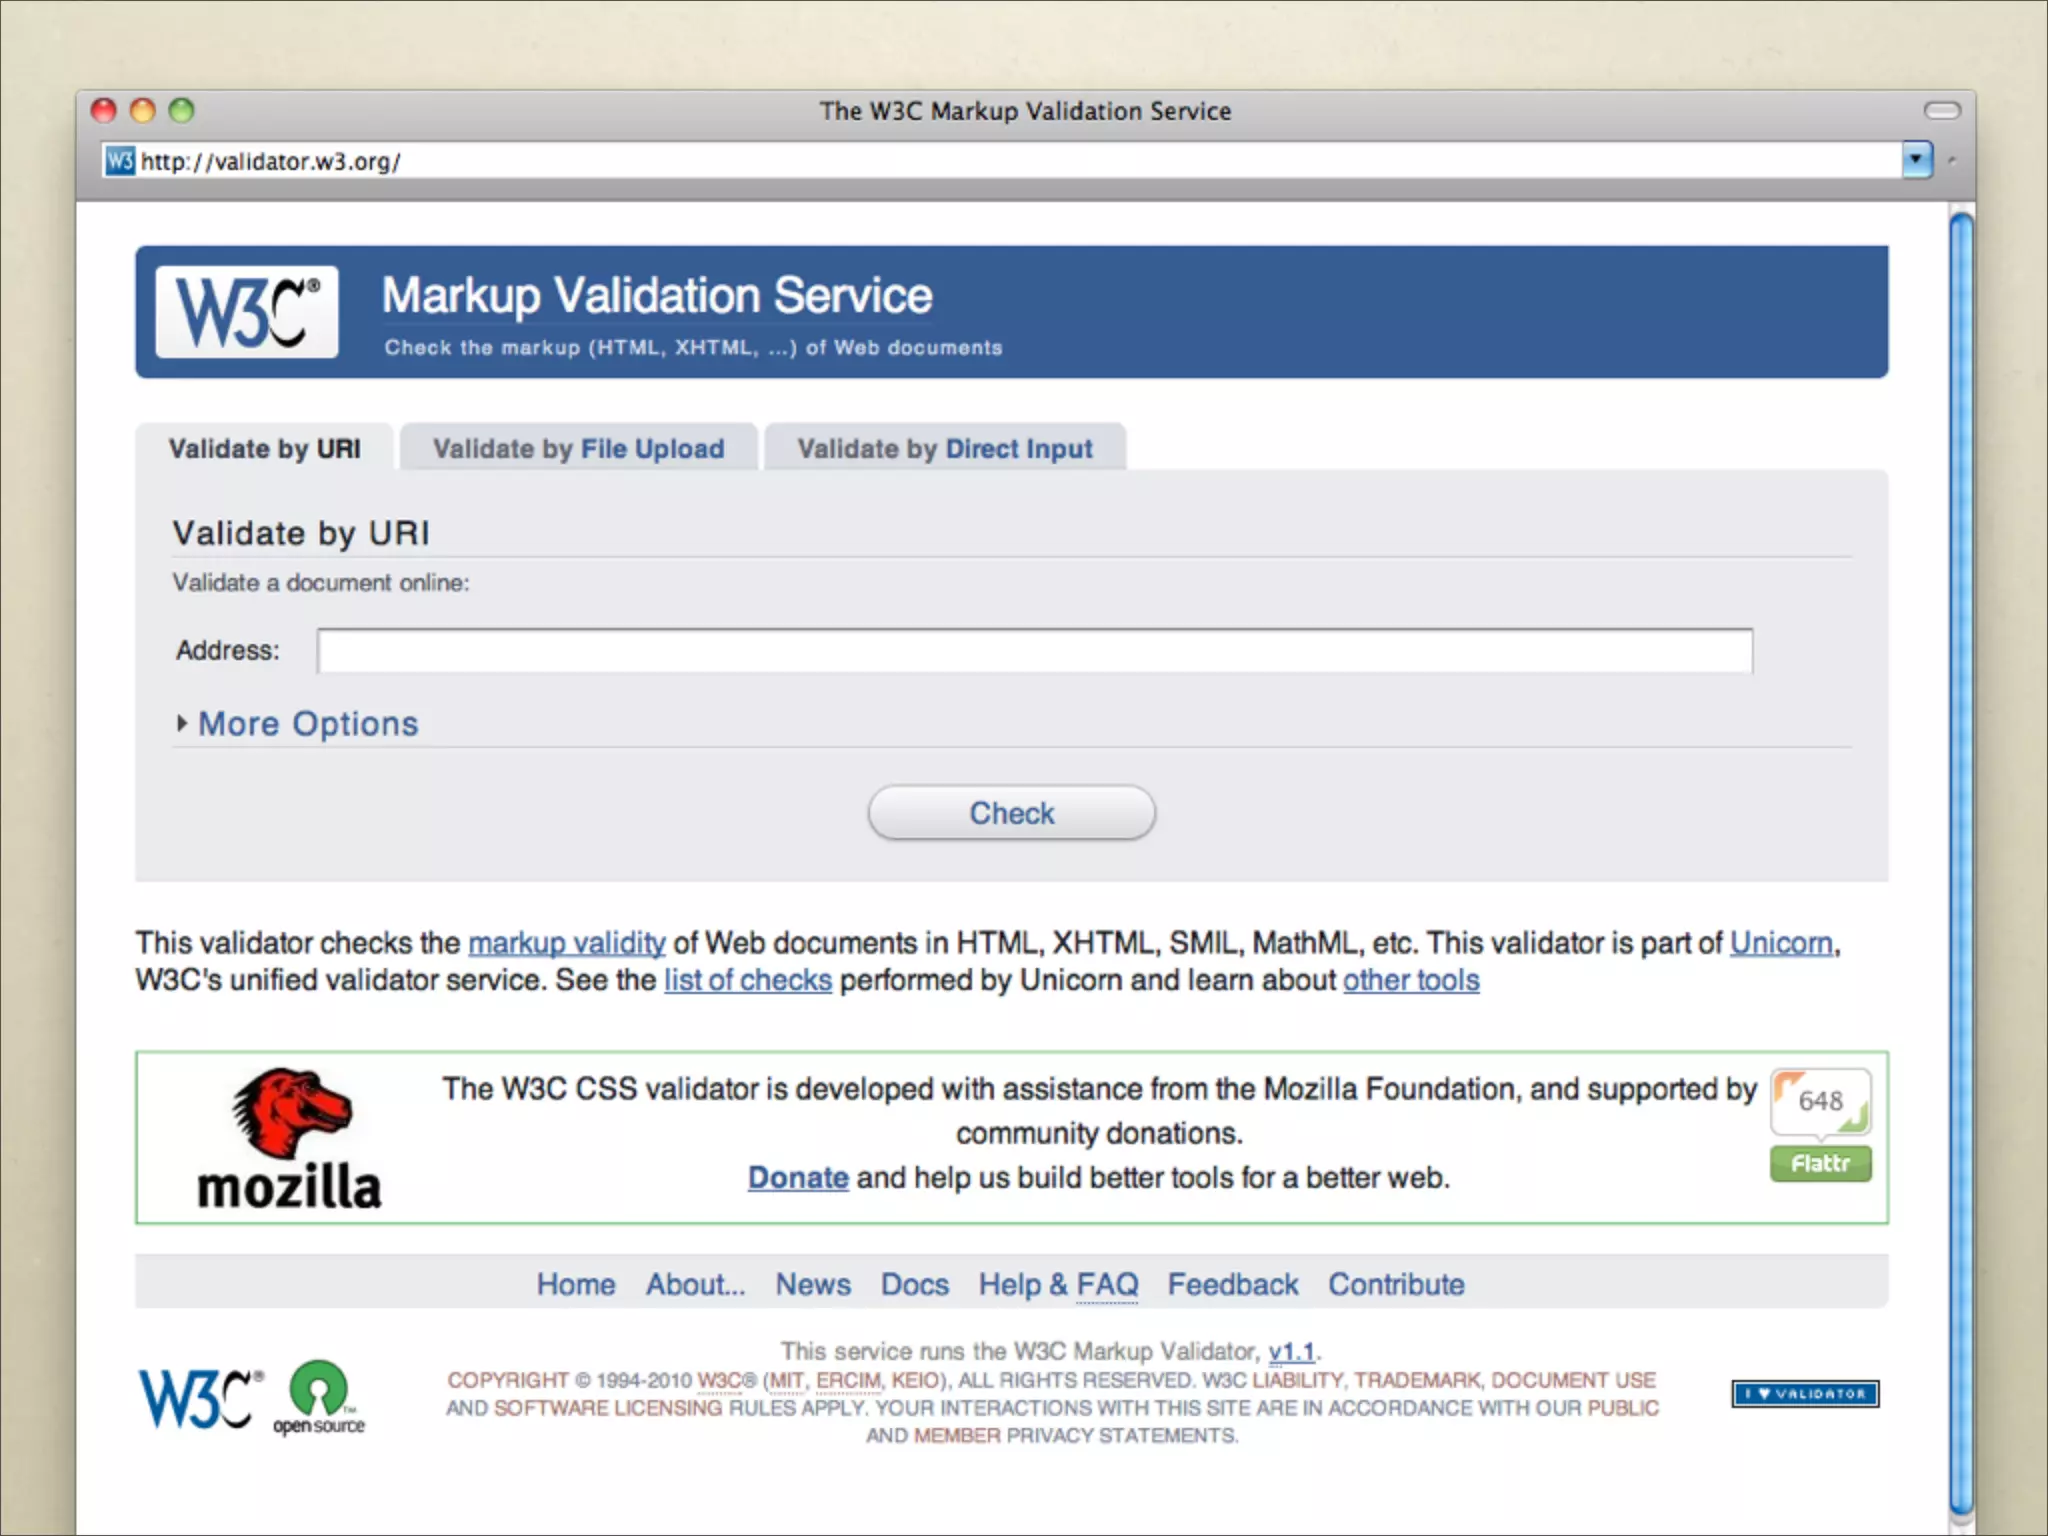Click the Flattr green badge button
The image size is (2048, 1536).
1819,1164
